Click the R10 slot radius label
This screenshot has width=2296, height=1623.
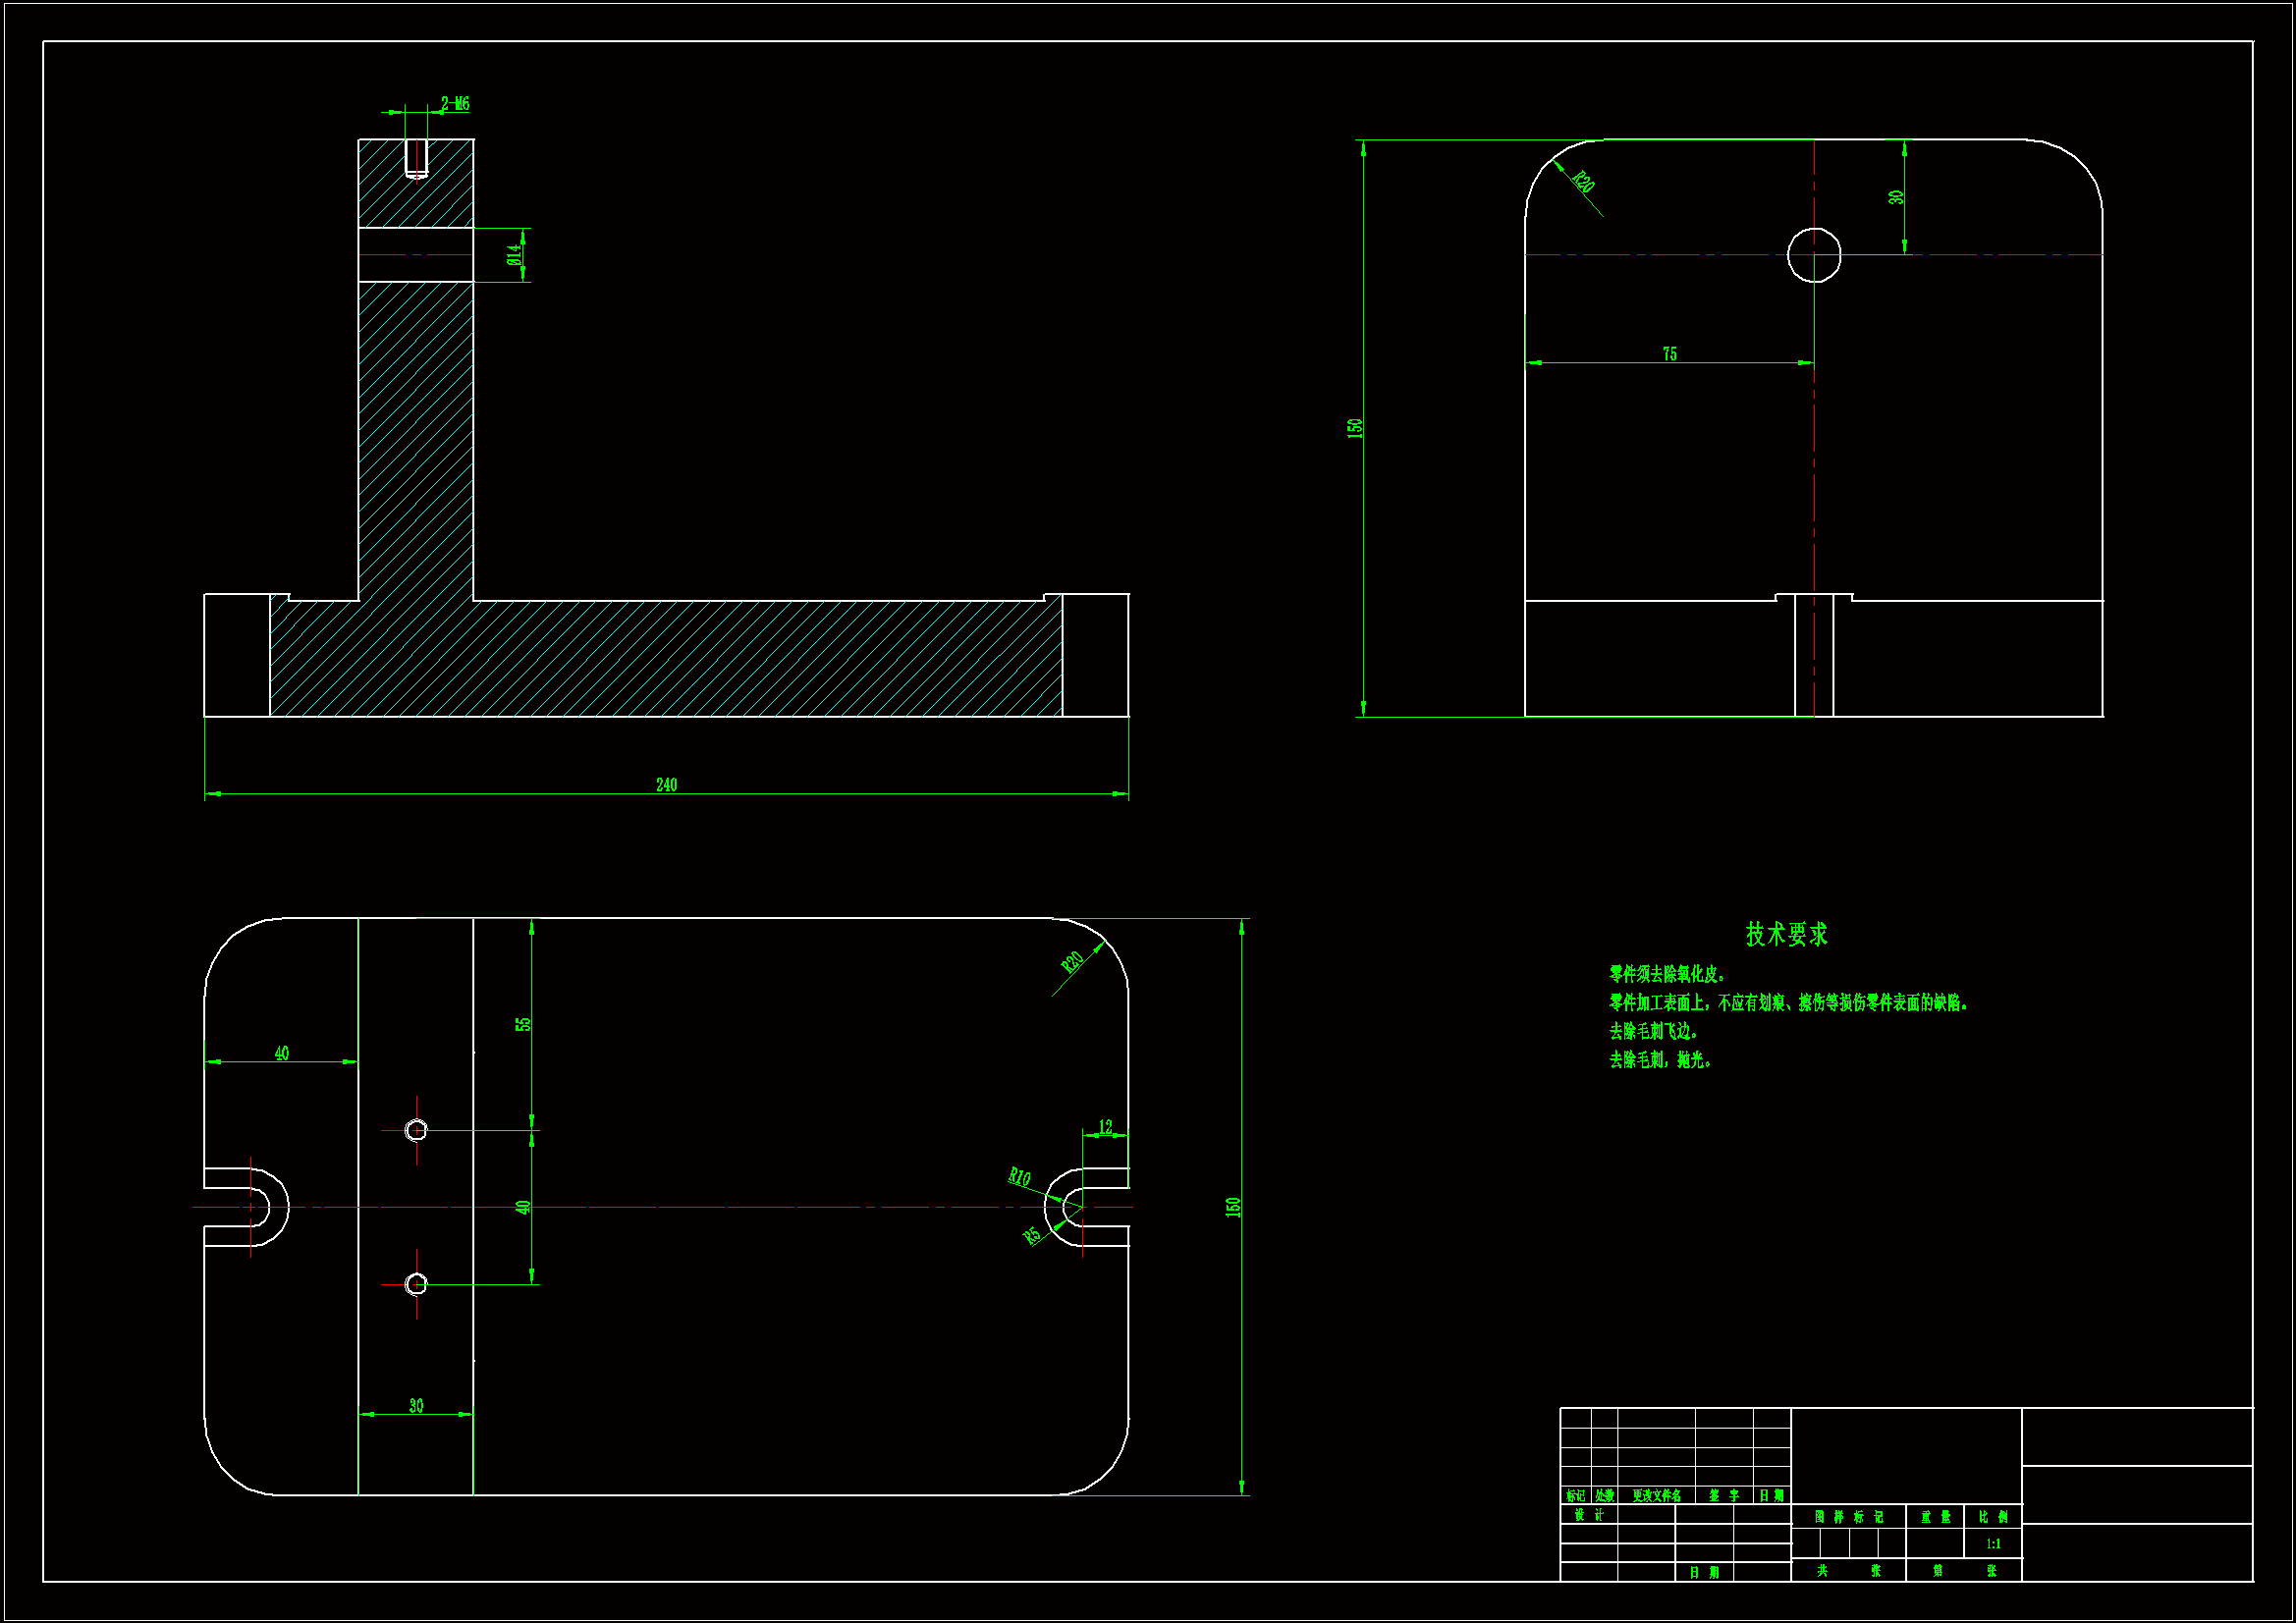point(1019,1176)
